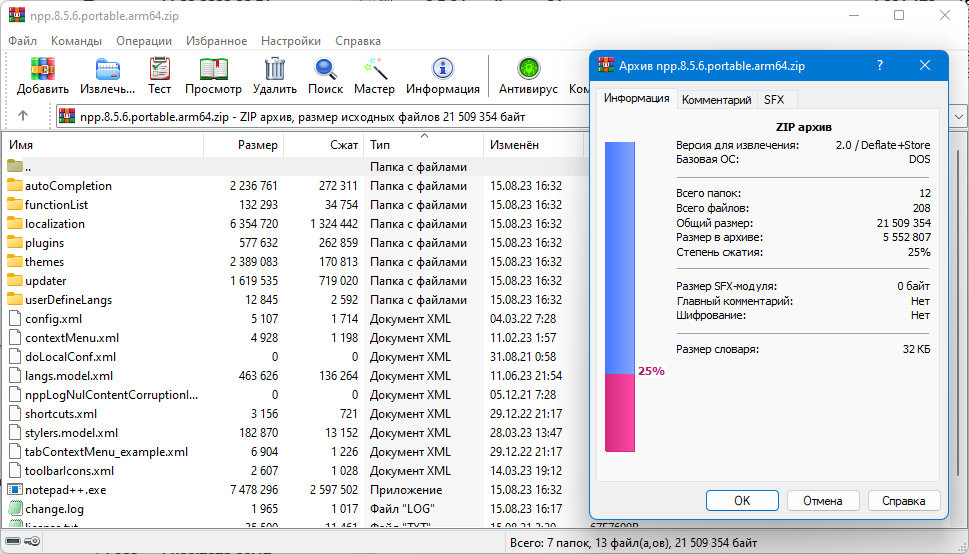Click WinRAR icon in dialog title bar
This screenshot has width=969, height=554.
pos(606,66)
